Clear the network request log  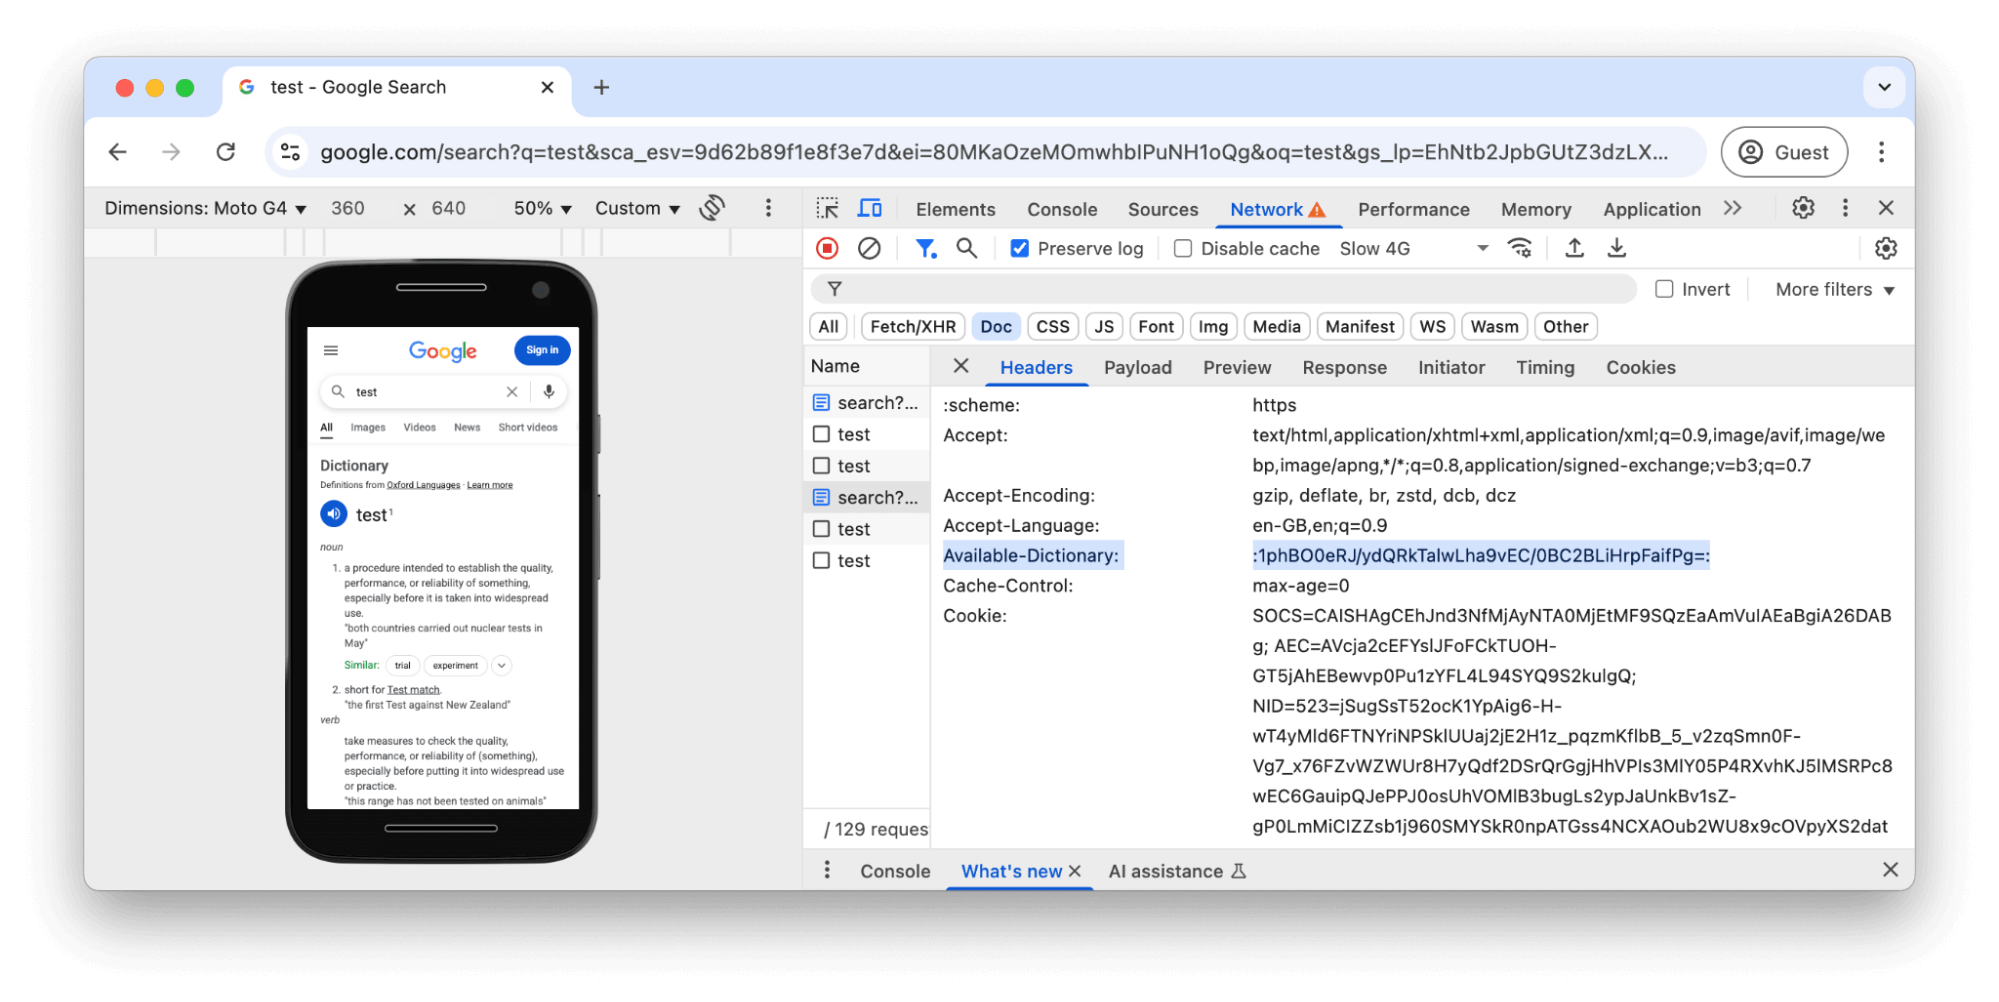click(x=868, y=248)
